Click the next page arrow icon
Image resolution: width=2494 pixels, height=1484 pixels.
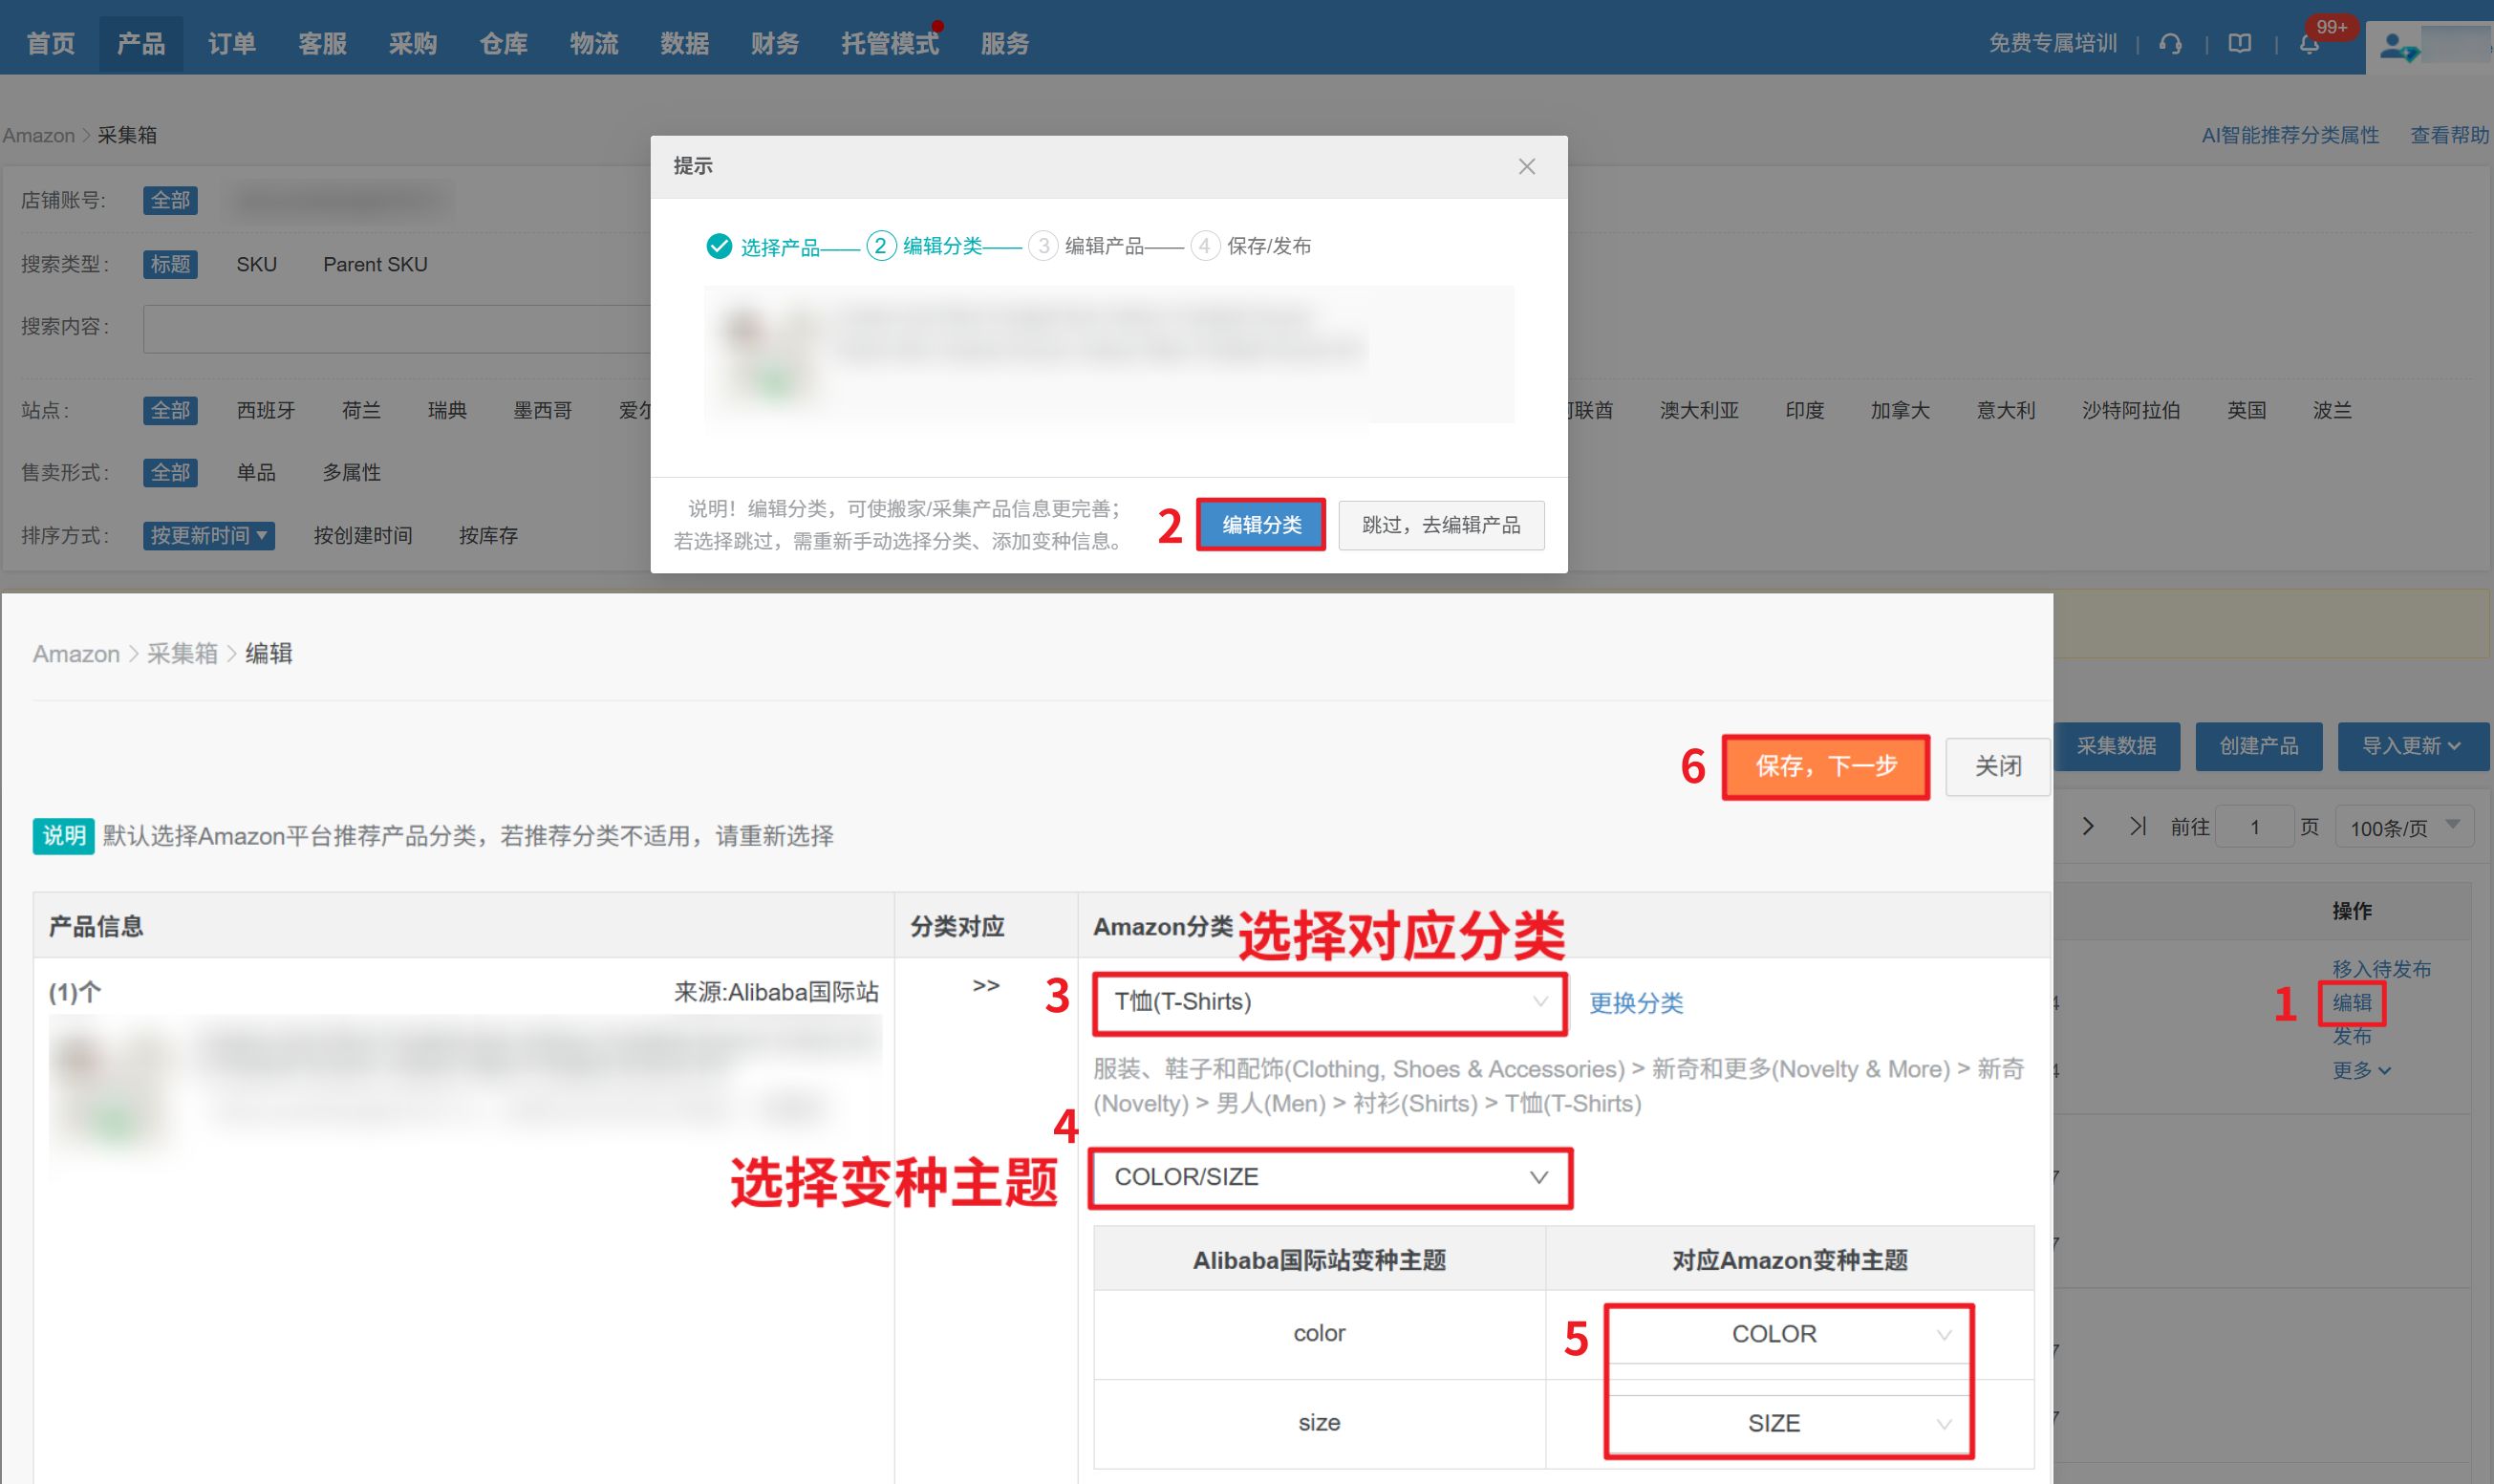tap(2088, 827)
